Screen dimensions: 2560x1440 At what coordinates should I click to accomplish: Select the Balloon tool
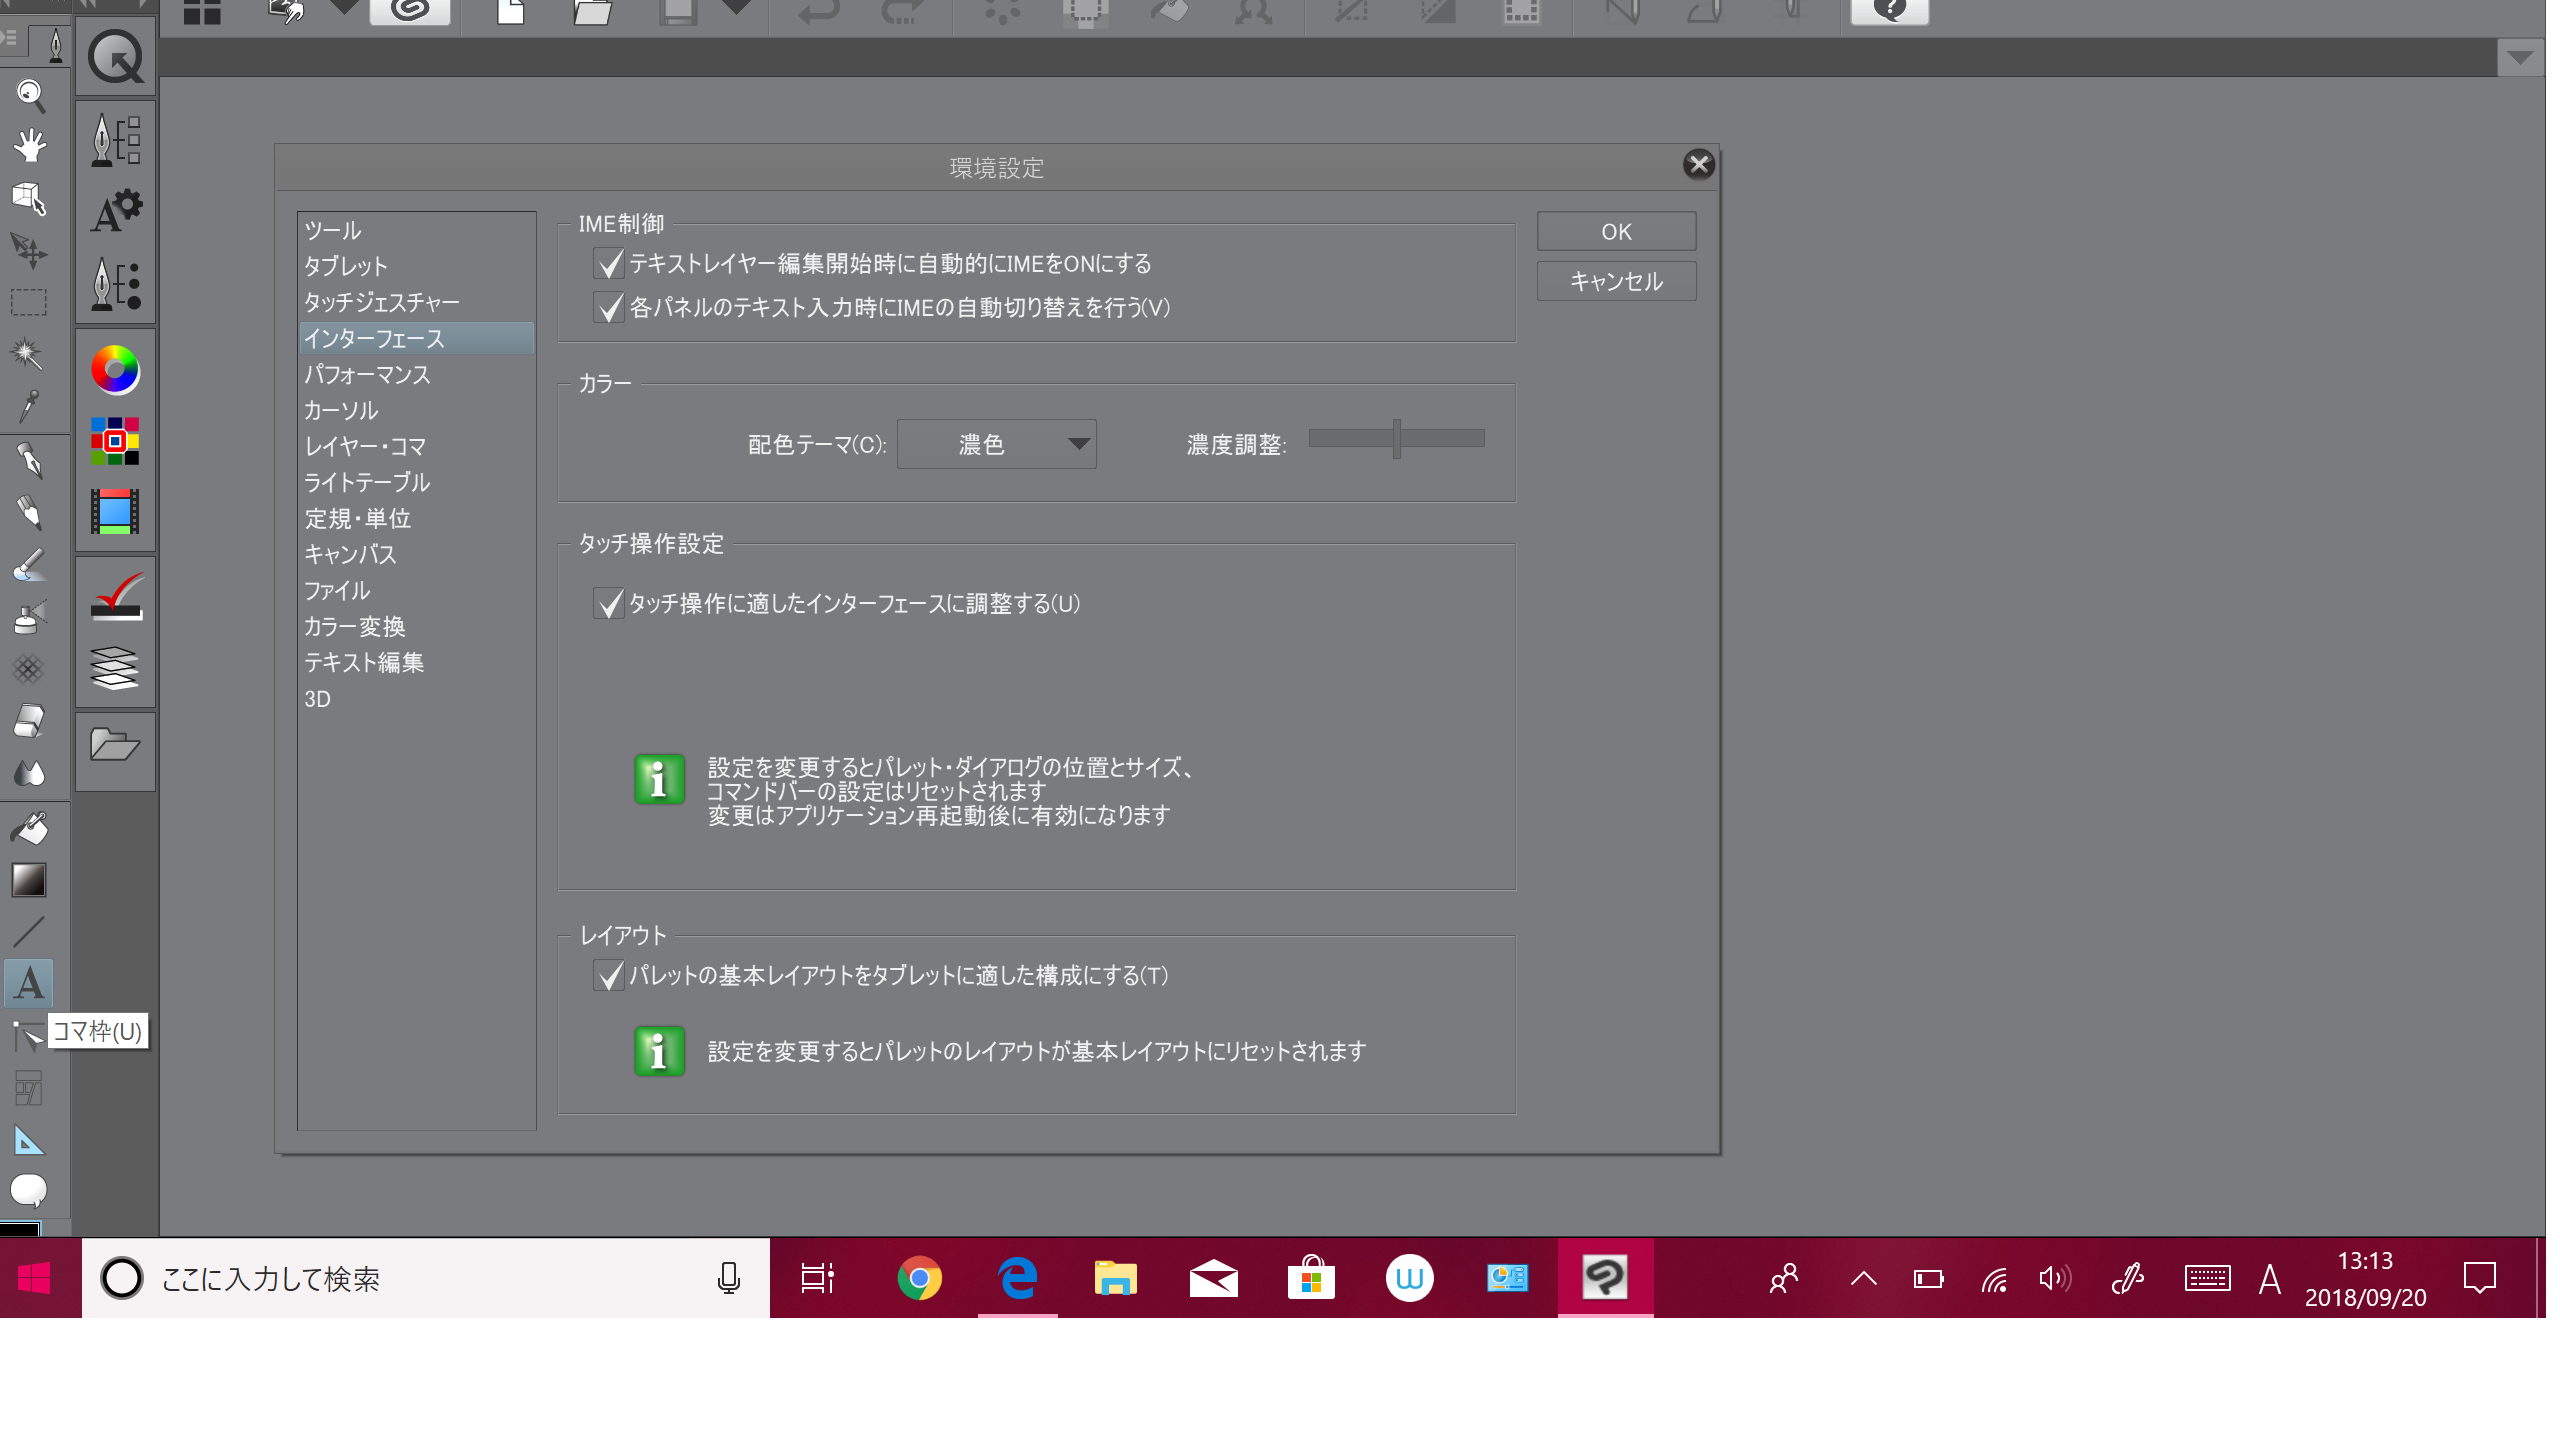click(x=28, y=1190)
